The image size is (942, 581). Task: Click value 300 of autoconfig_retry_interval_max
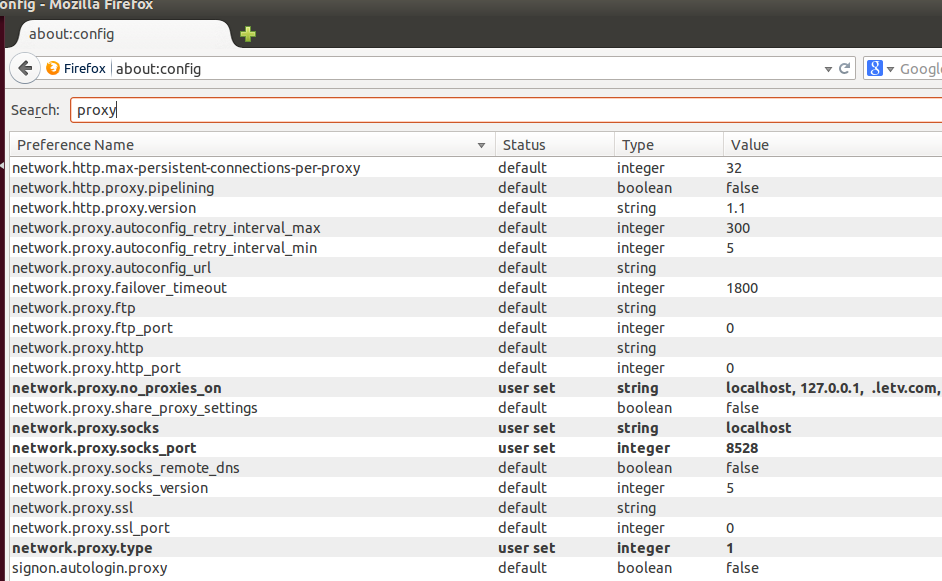click(738, 228)
